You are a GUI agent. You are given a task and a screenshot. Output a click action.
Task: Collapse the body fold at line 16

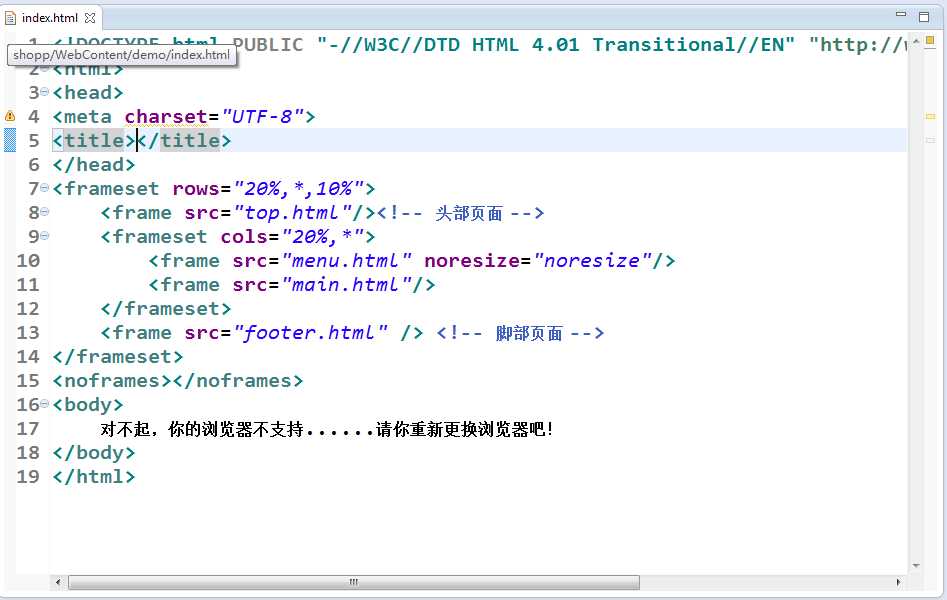[44, 404]
